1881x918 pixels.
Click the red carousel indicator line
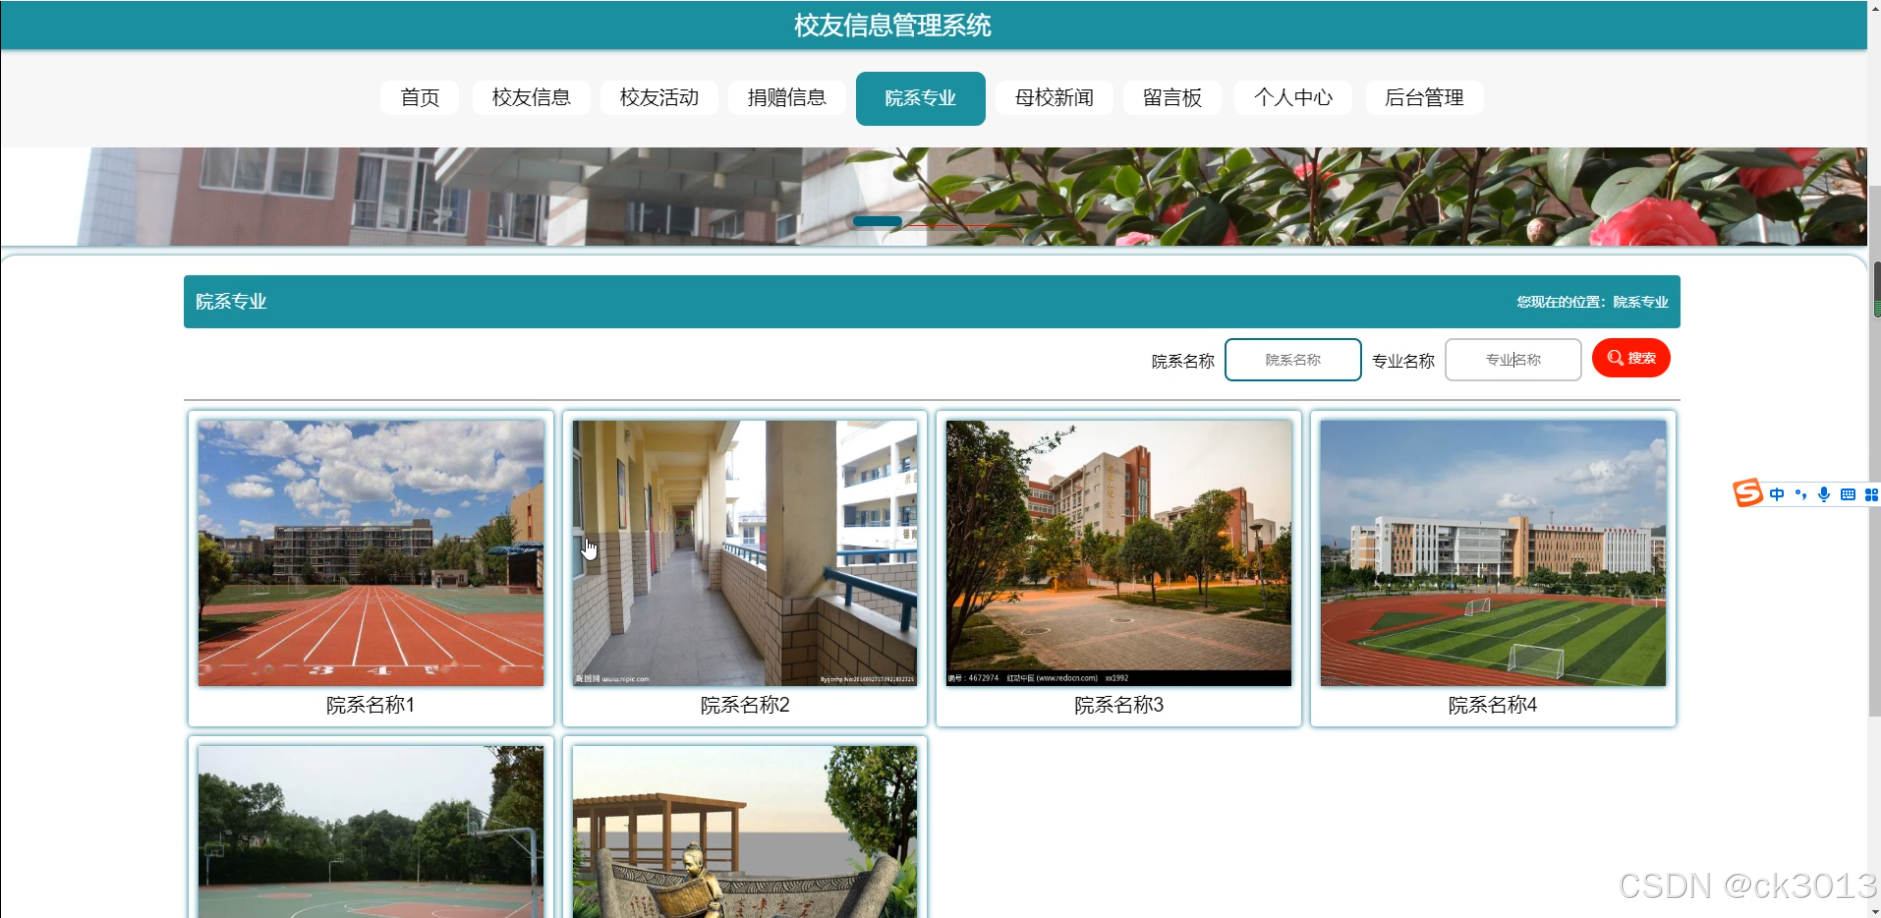click(960, 226)
